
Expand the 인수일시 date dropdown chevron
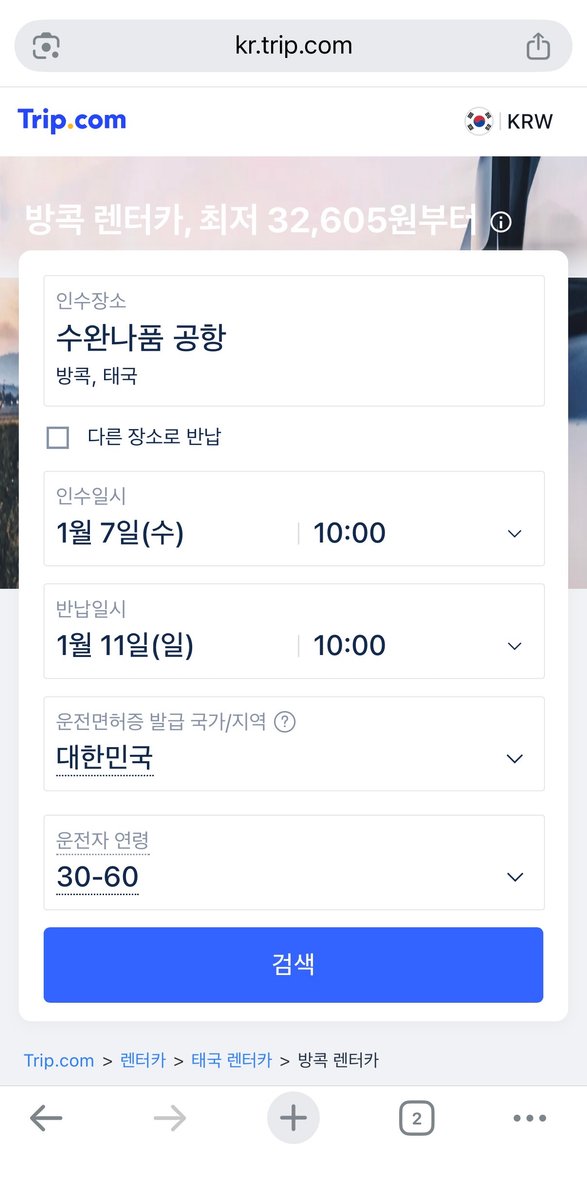pyautogui.click(x=515, y=533)
